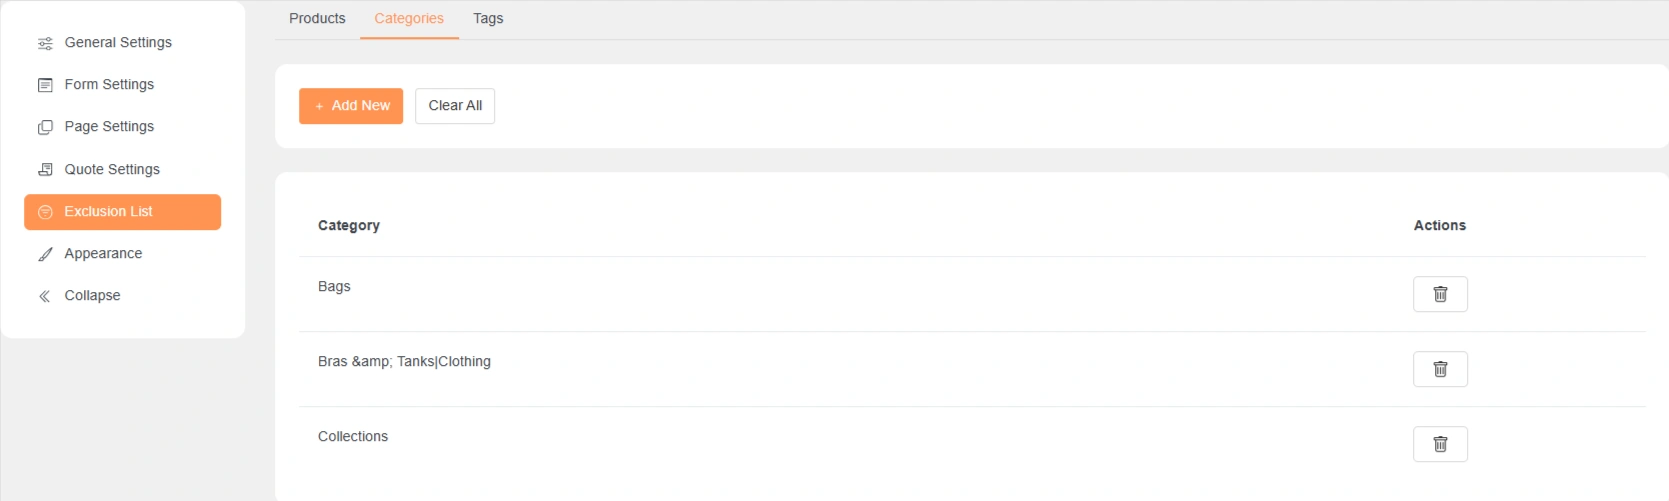Delete the Collections category row
Image resolution: width=1669 pixels, height=501 pixels.
(1439, 444)
